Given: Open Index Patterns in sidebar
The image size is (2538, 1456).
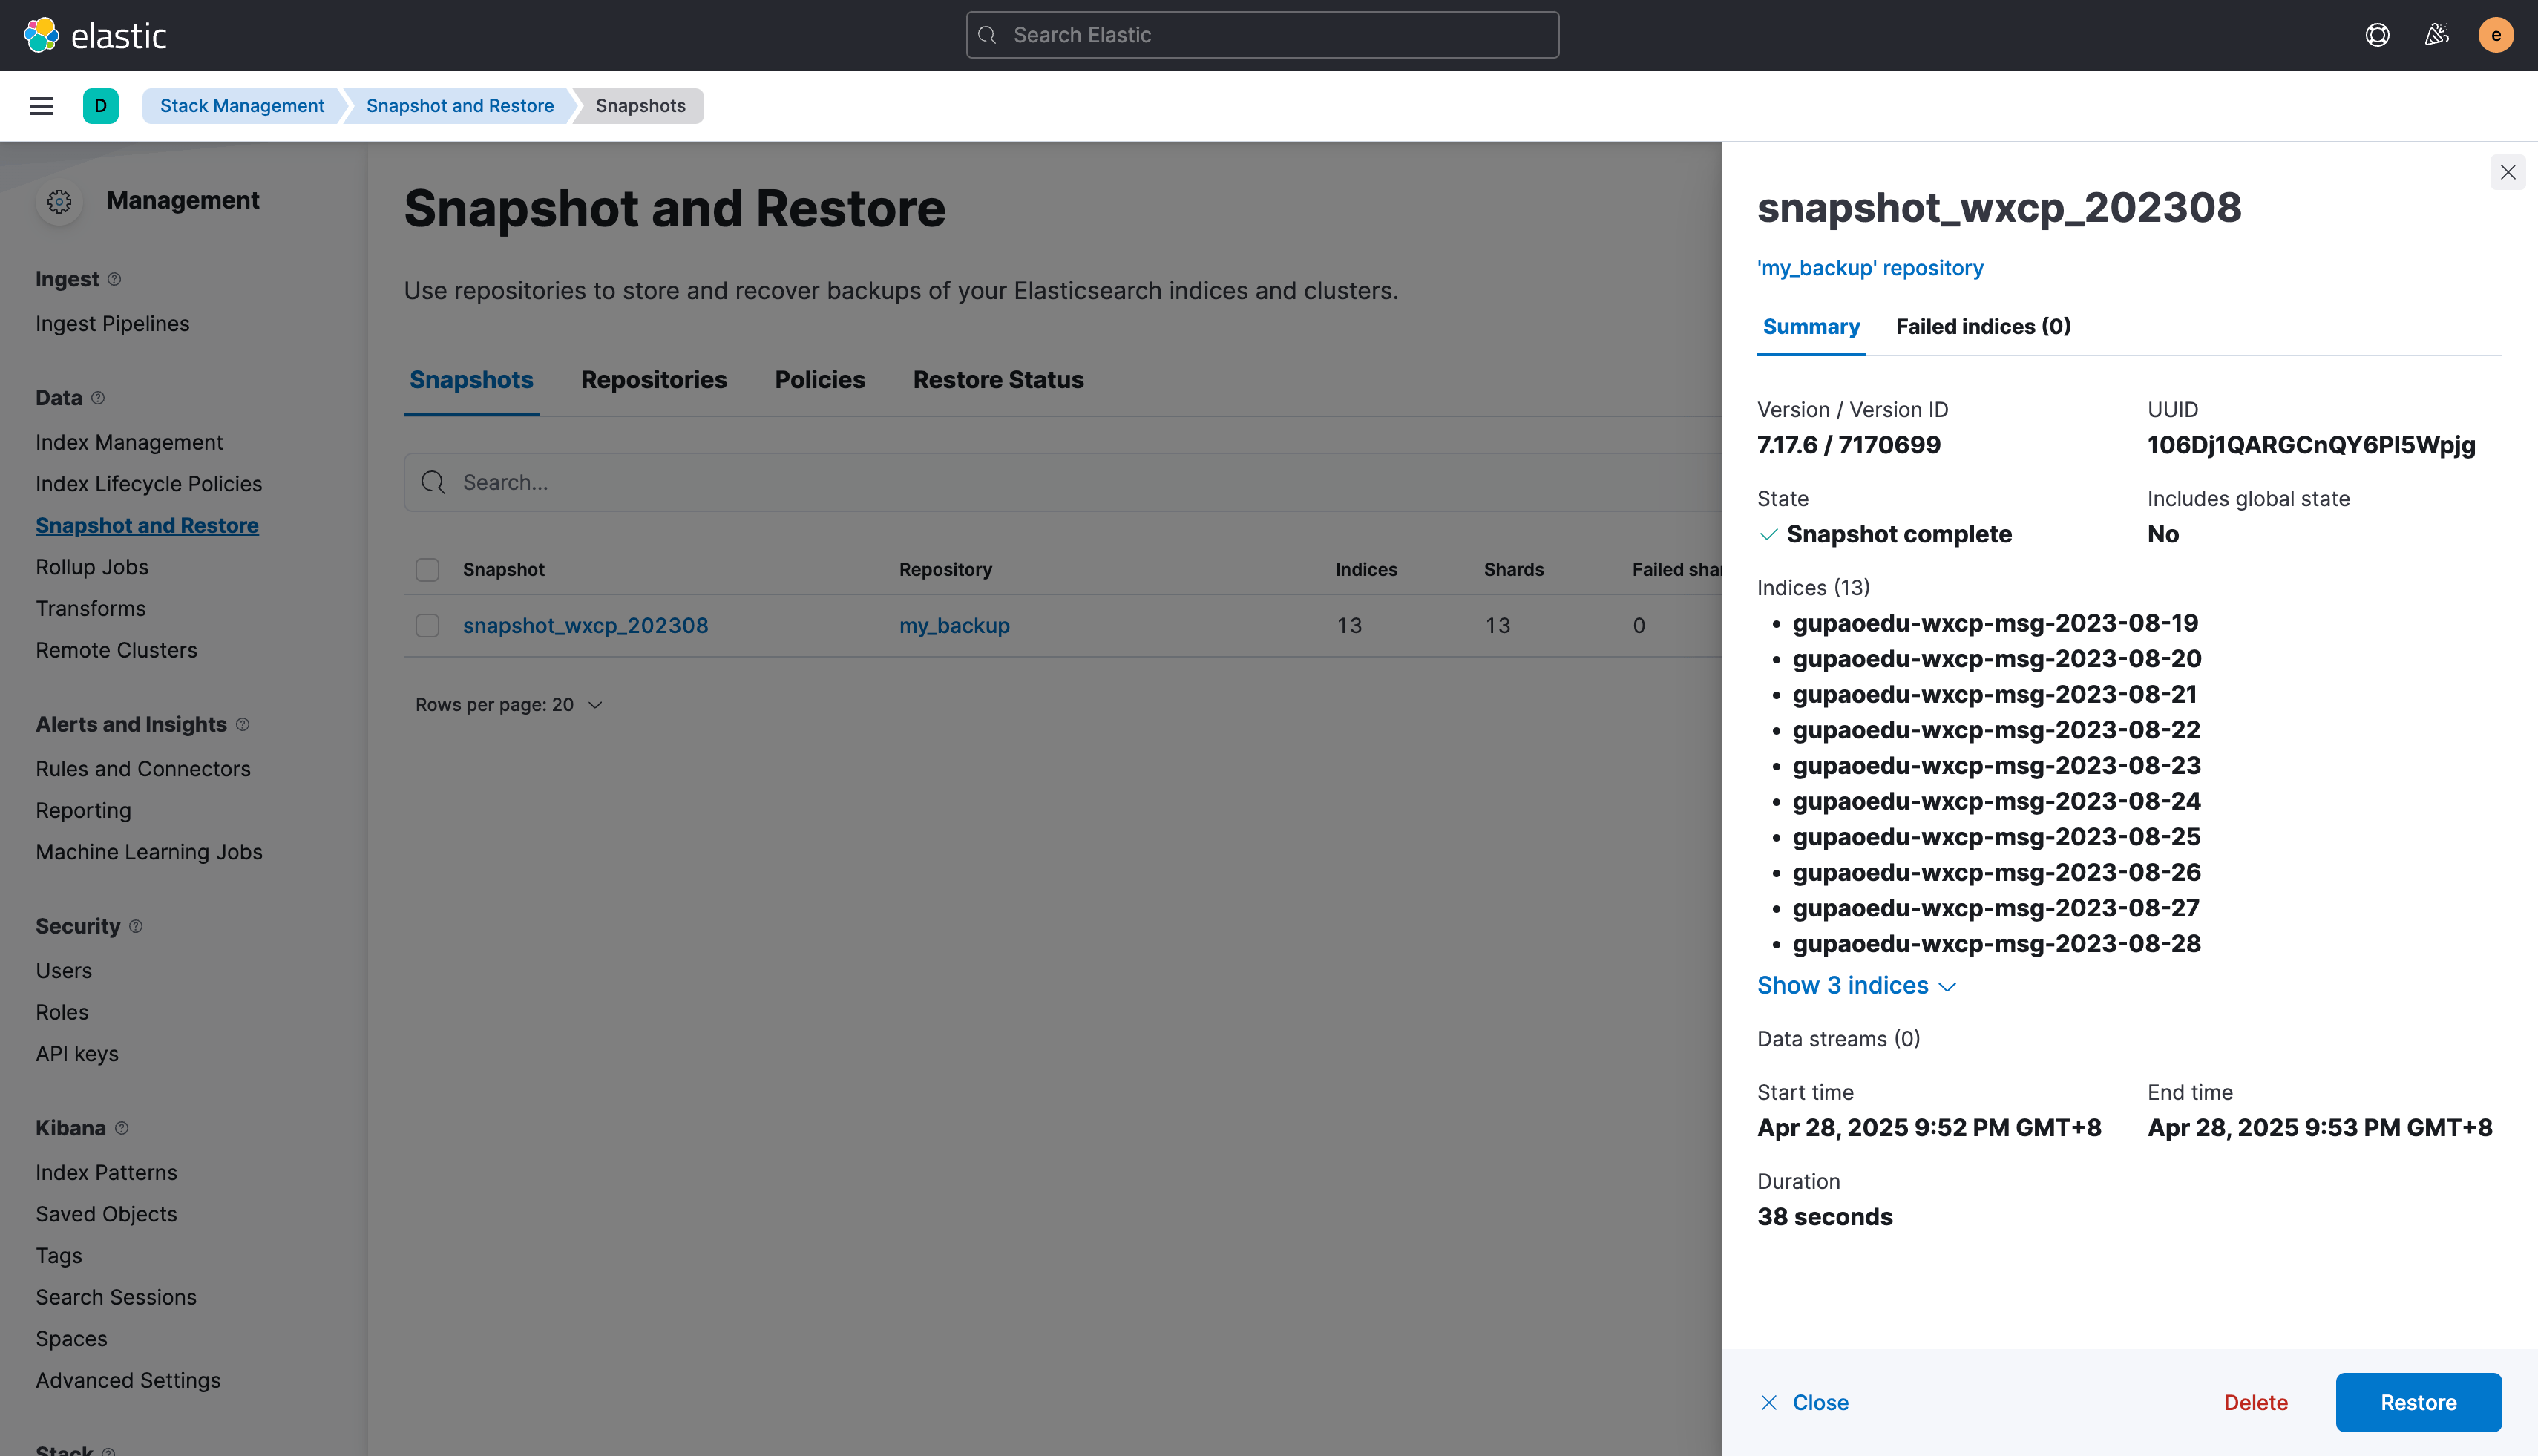Looking at the screenshot, I should [106, 1173].
